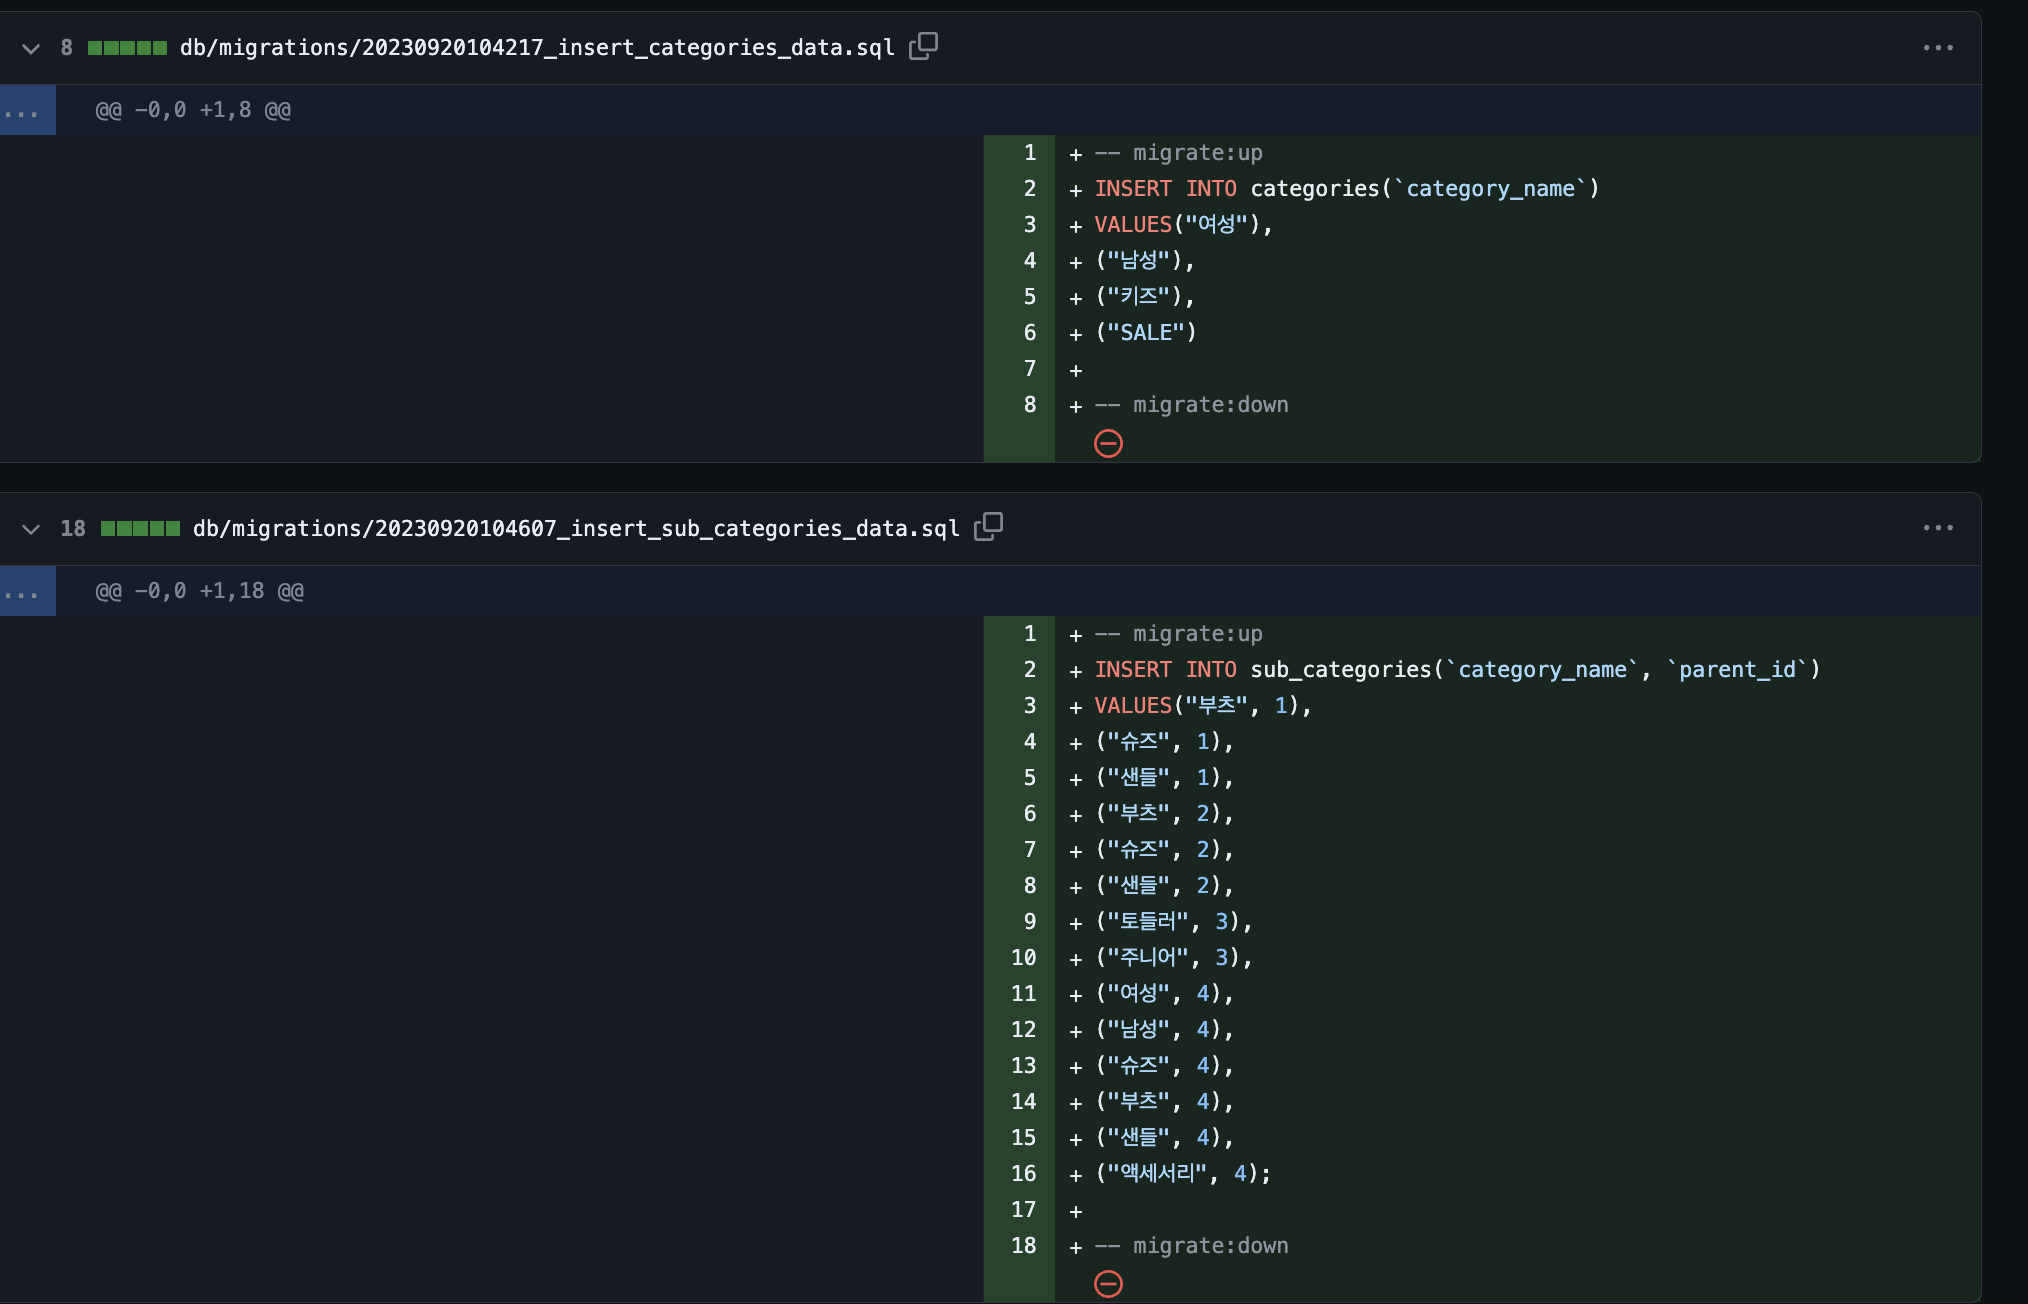This screenshot has width=2028, height=1304.
Task: Click hunk header @@ -0,0 +1,8 @@
Action: pyautogui.click(x=193, y=110)
